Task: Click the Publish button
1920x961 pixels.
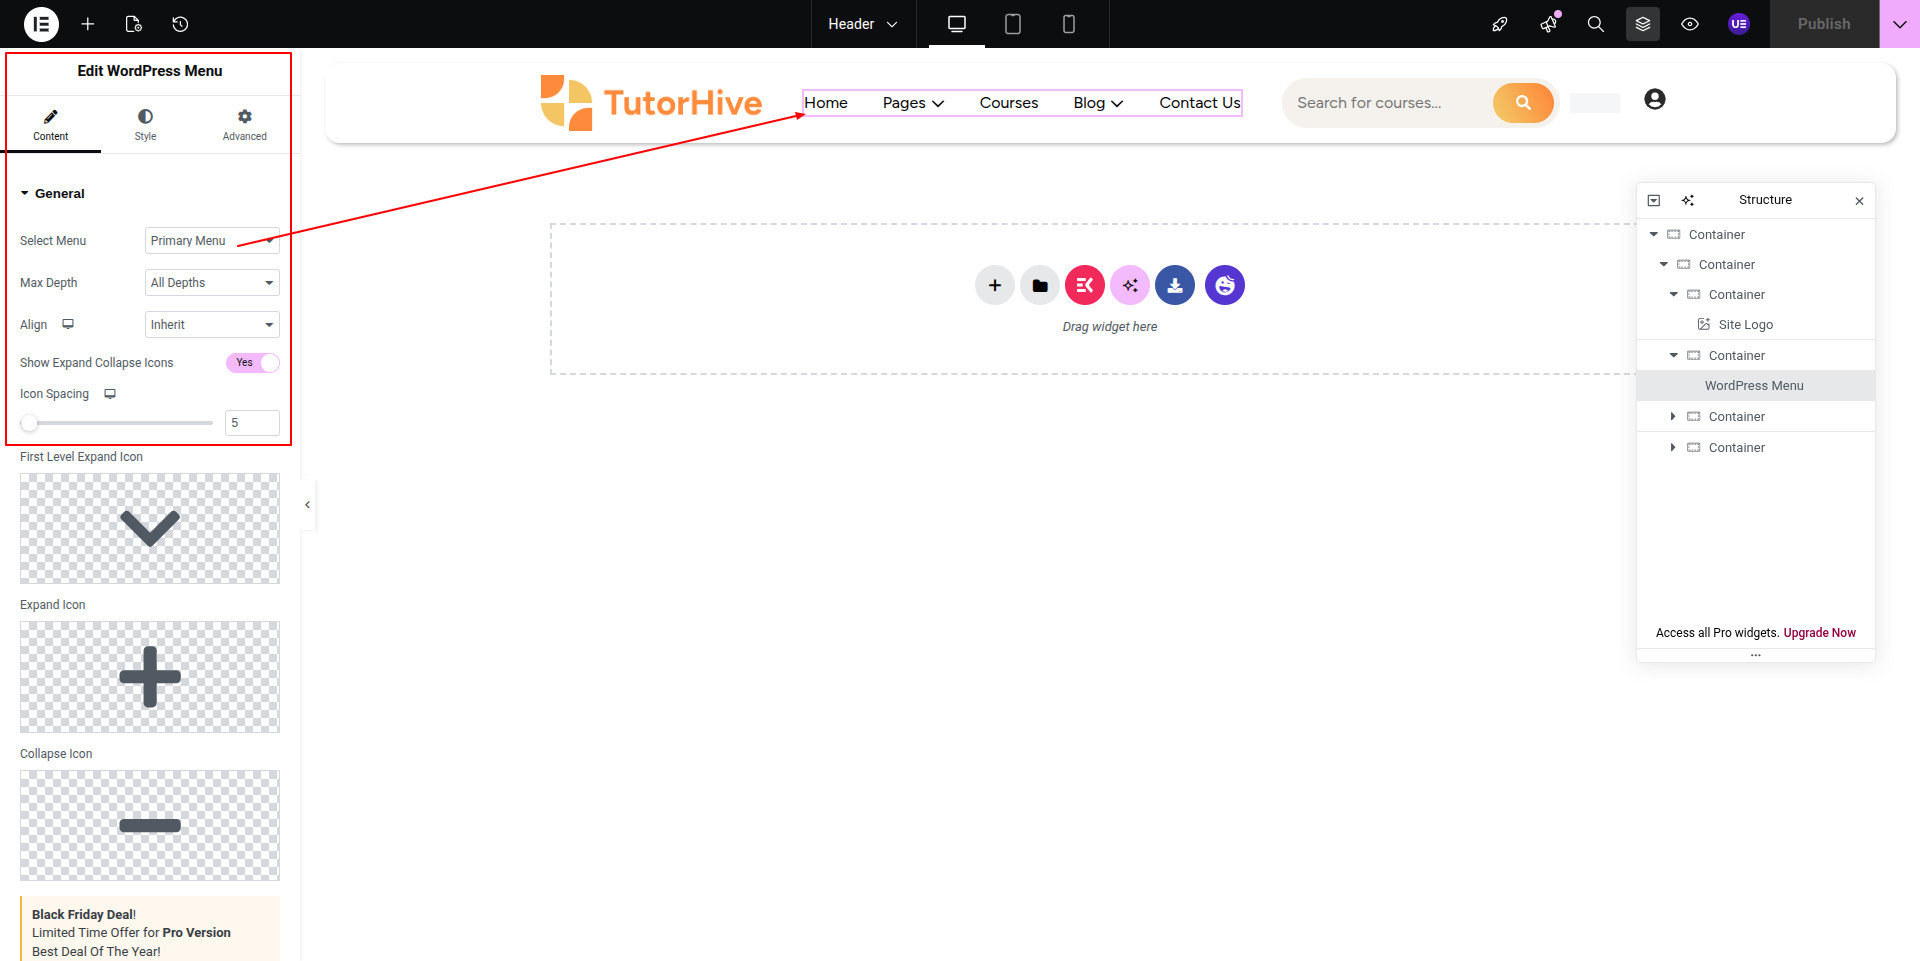Action: [1823, 24]
